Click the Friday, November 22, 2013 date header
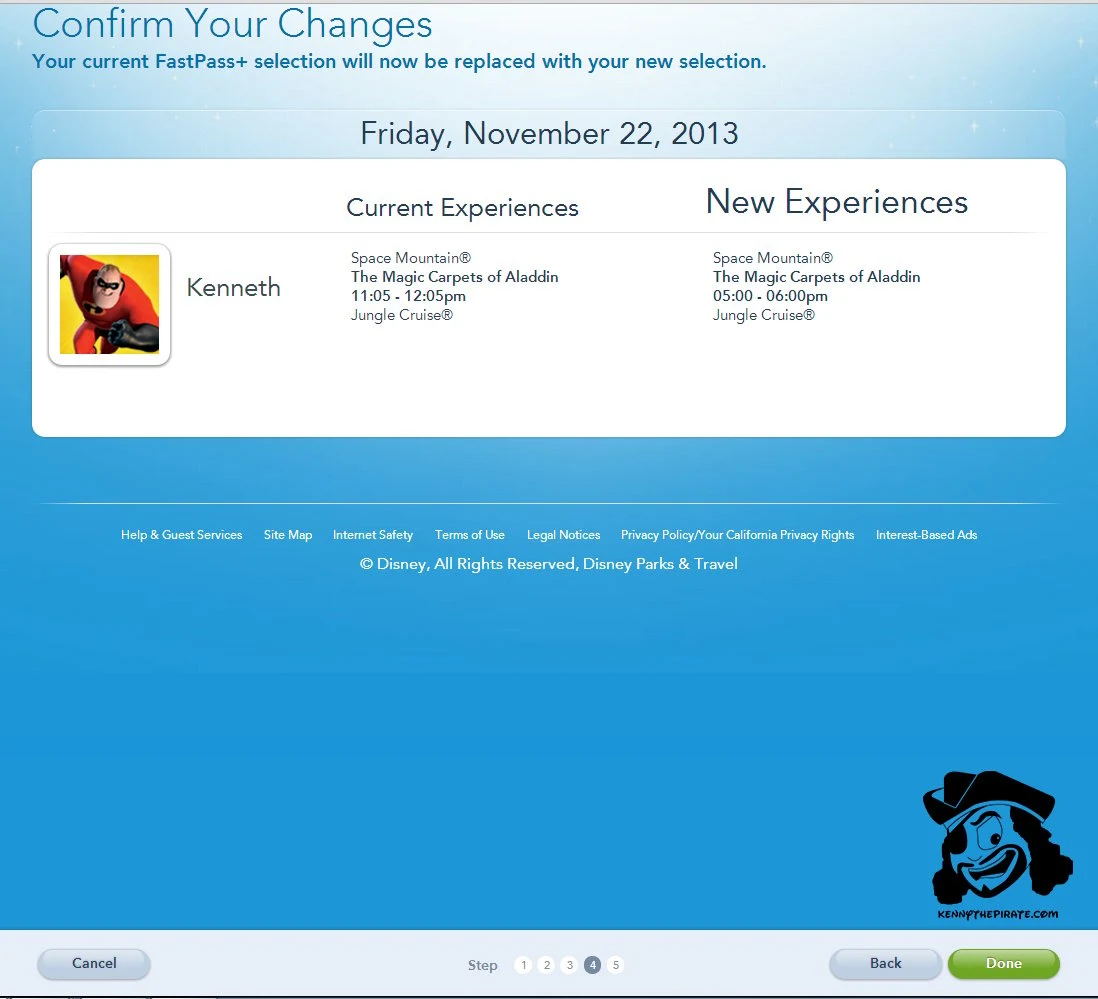Image resolution: width=1098 pixels, height=999 pixels. (549, 133)
